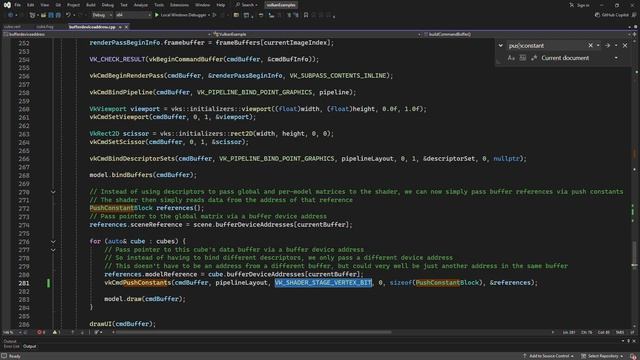This screenshot has height=360, width=640.
Task: Click the highlighted VK_SHADER_STAGE_VERTEX_BIT text
Action: (323, 282)
